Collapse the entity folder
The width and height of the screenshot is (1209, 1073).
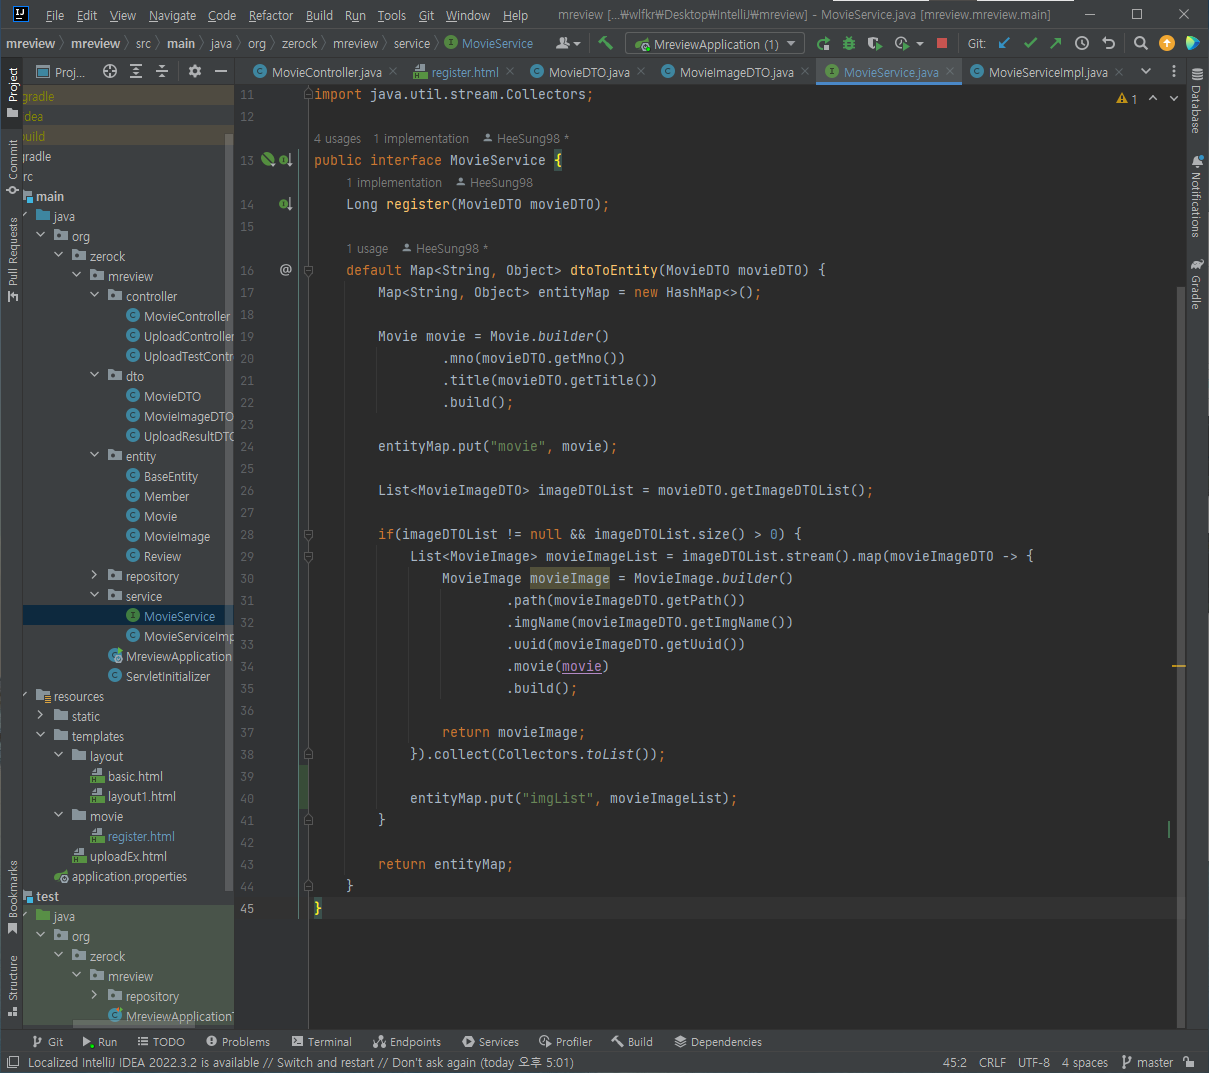(x=95, y=455)
